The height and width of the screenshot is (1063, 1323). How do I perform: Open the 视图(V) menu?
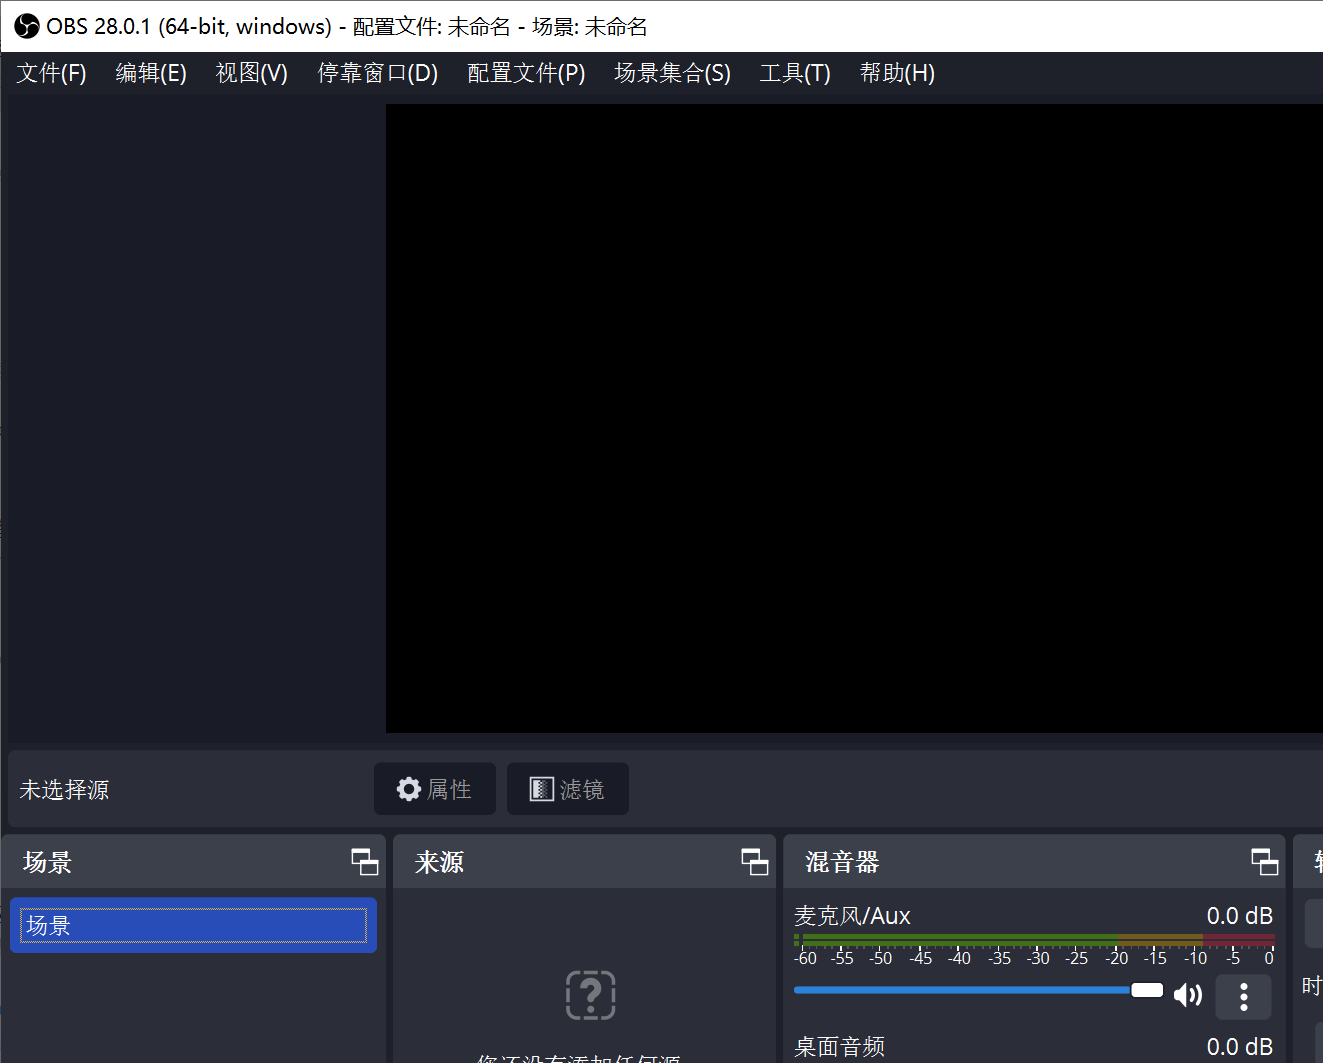pos(250,73)
